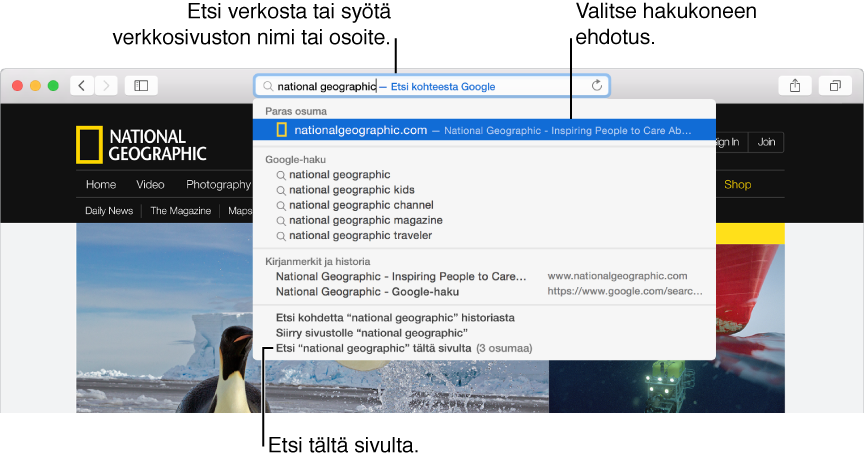Select "national geographic channel" suggestion
864x464 pixels.
(x=361, y=205)
